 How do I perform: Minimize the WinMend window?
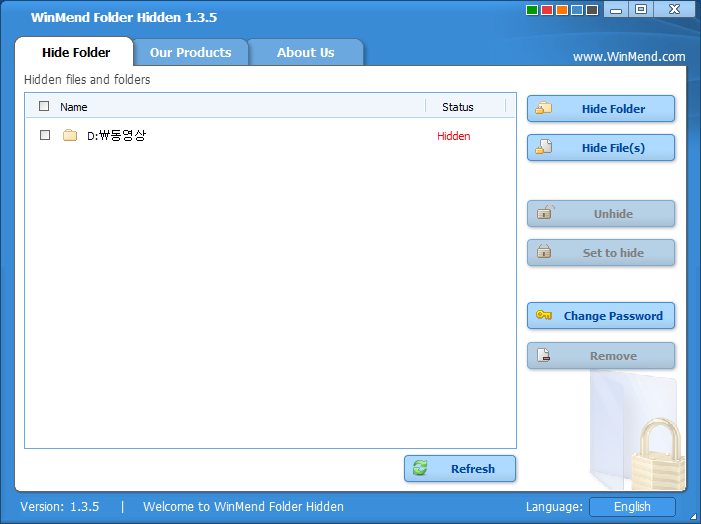click(616, 9)
